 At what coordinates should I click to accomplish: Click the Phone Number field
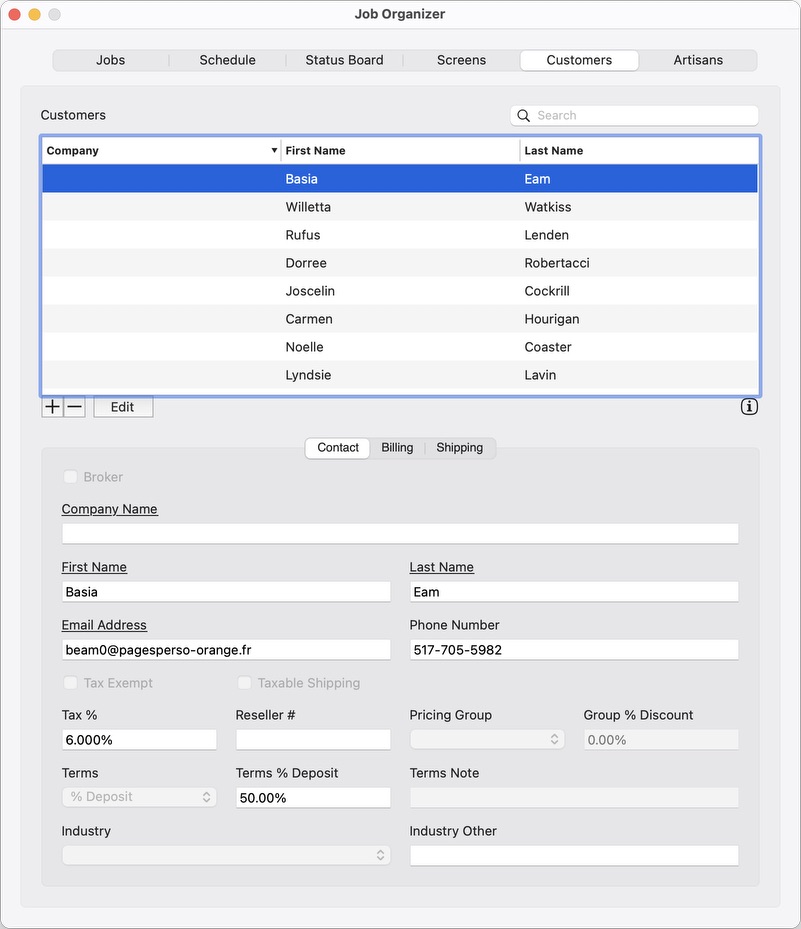click(x=574, y=650)
